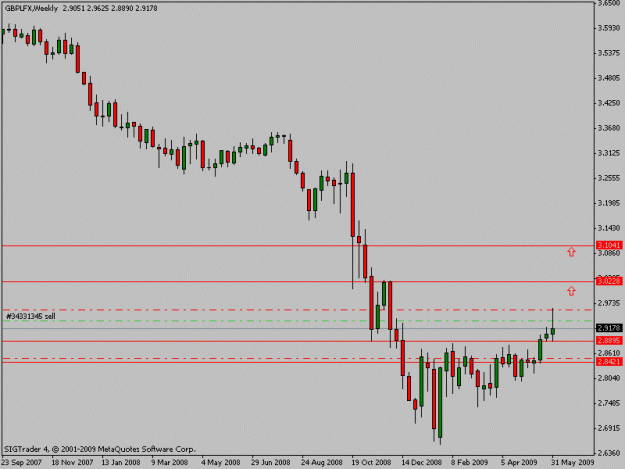This screenshot has height=469, width=625.
Task: Click the 13 Jan 2008 date label
Action: coord(121,462)
